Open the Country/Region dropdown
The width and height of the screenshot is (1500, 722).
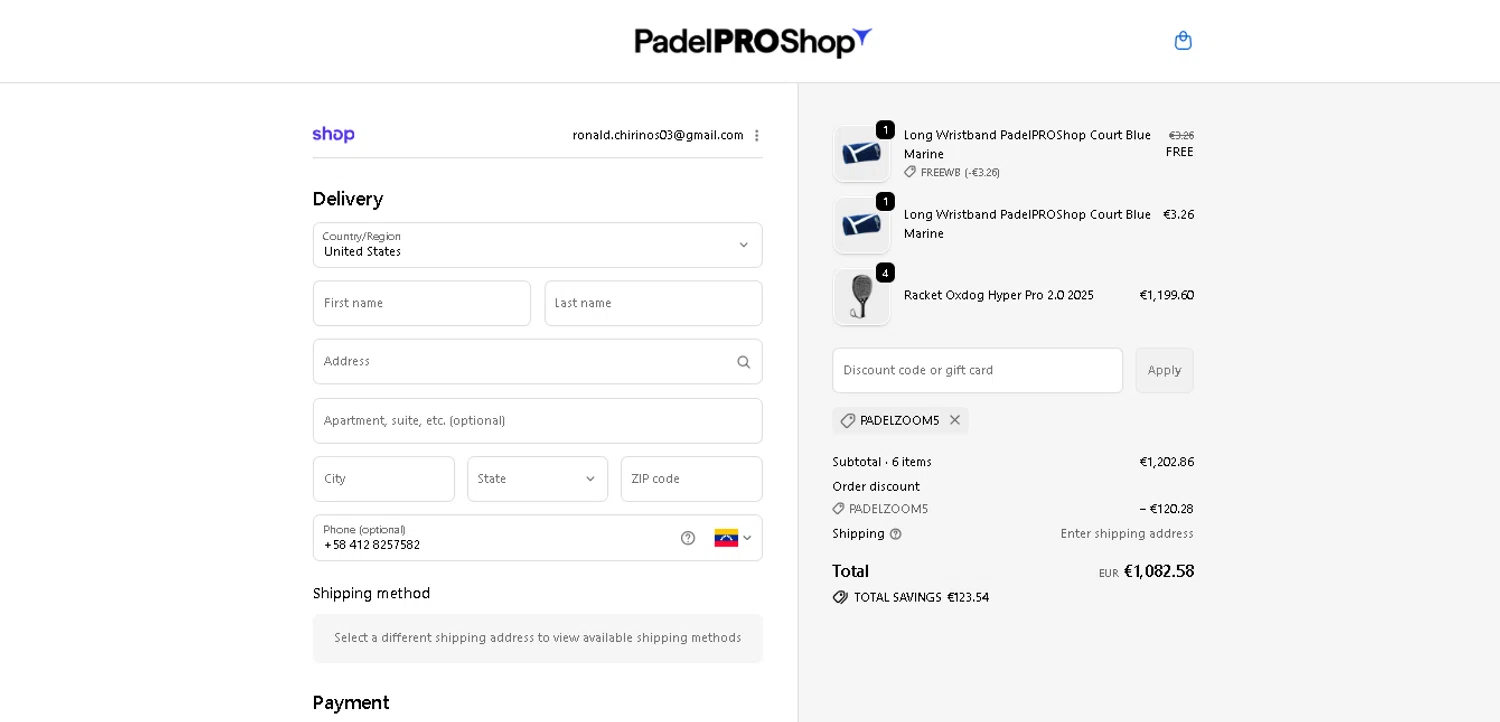[537, 245]
